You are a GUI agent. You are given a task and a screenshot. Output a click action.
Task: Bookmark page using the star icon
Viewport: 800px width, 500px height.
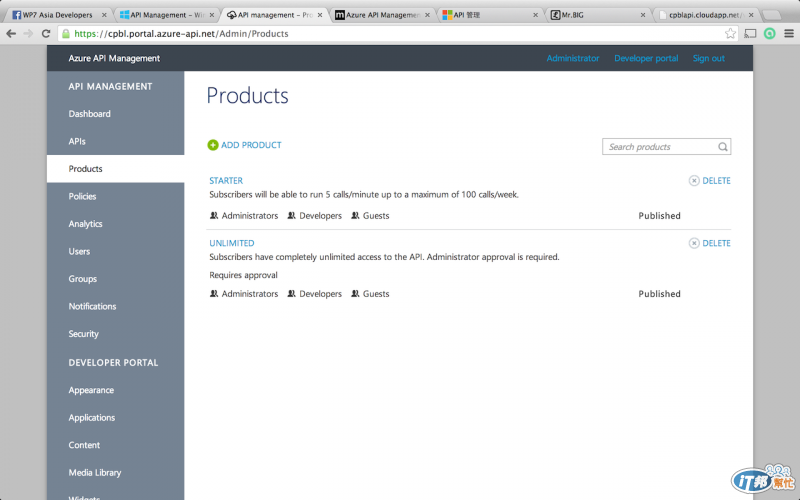[730, 34]
